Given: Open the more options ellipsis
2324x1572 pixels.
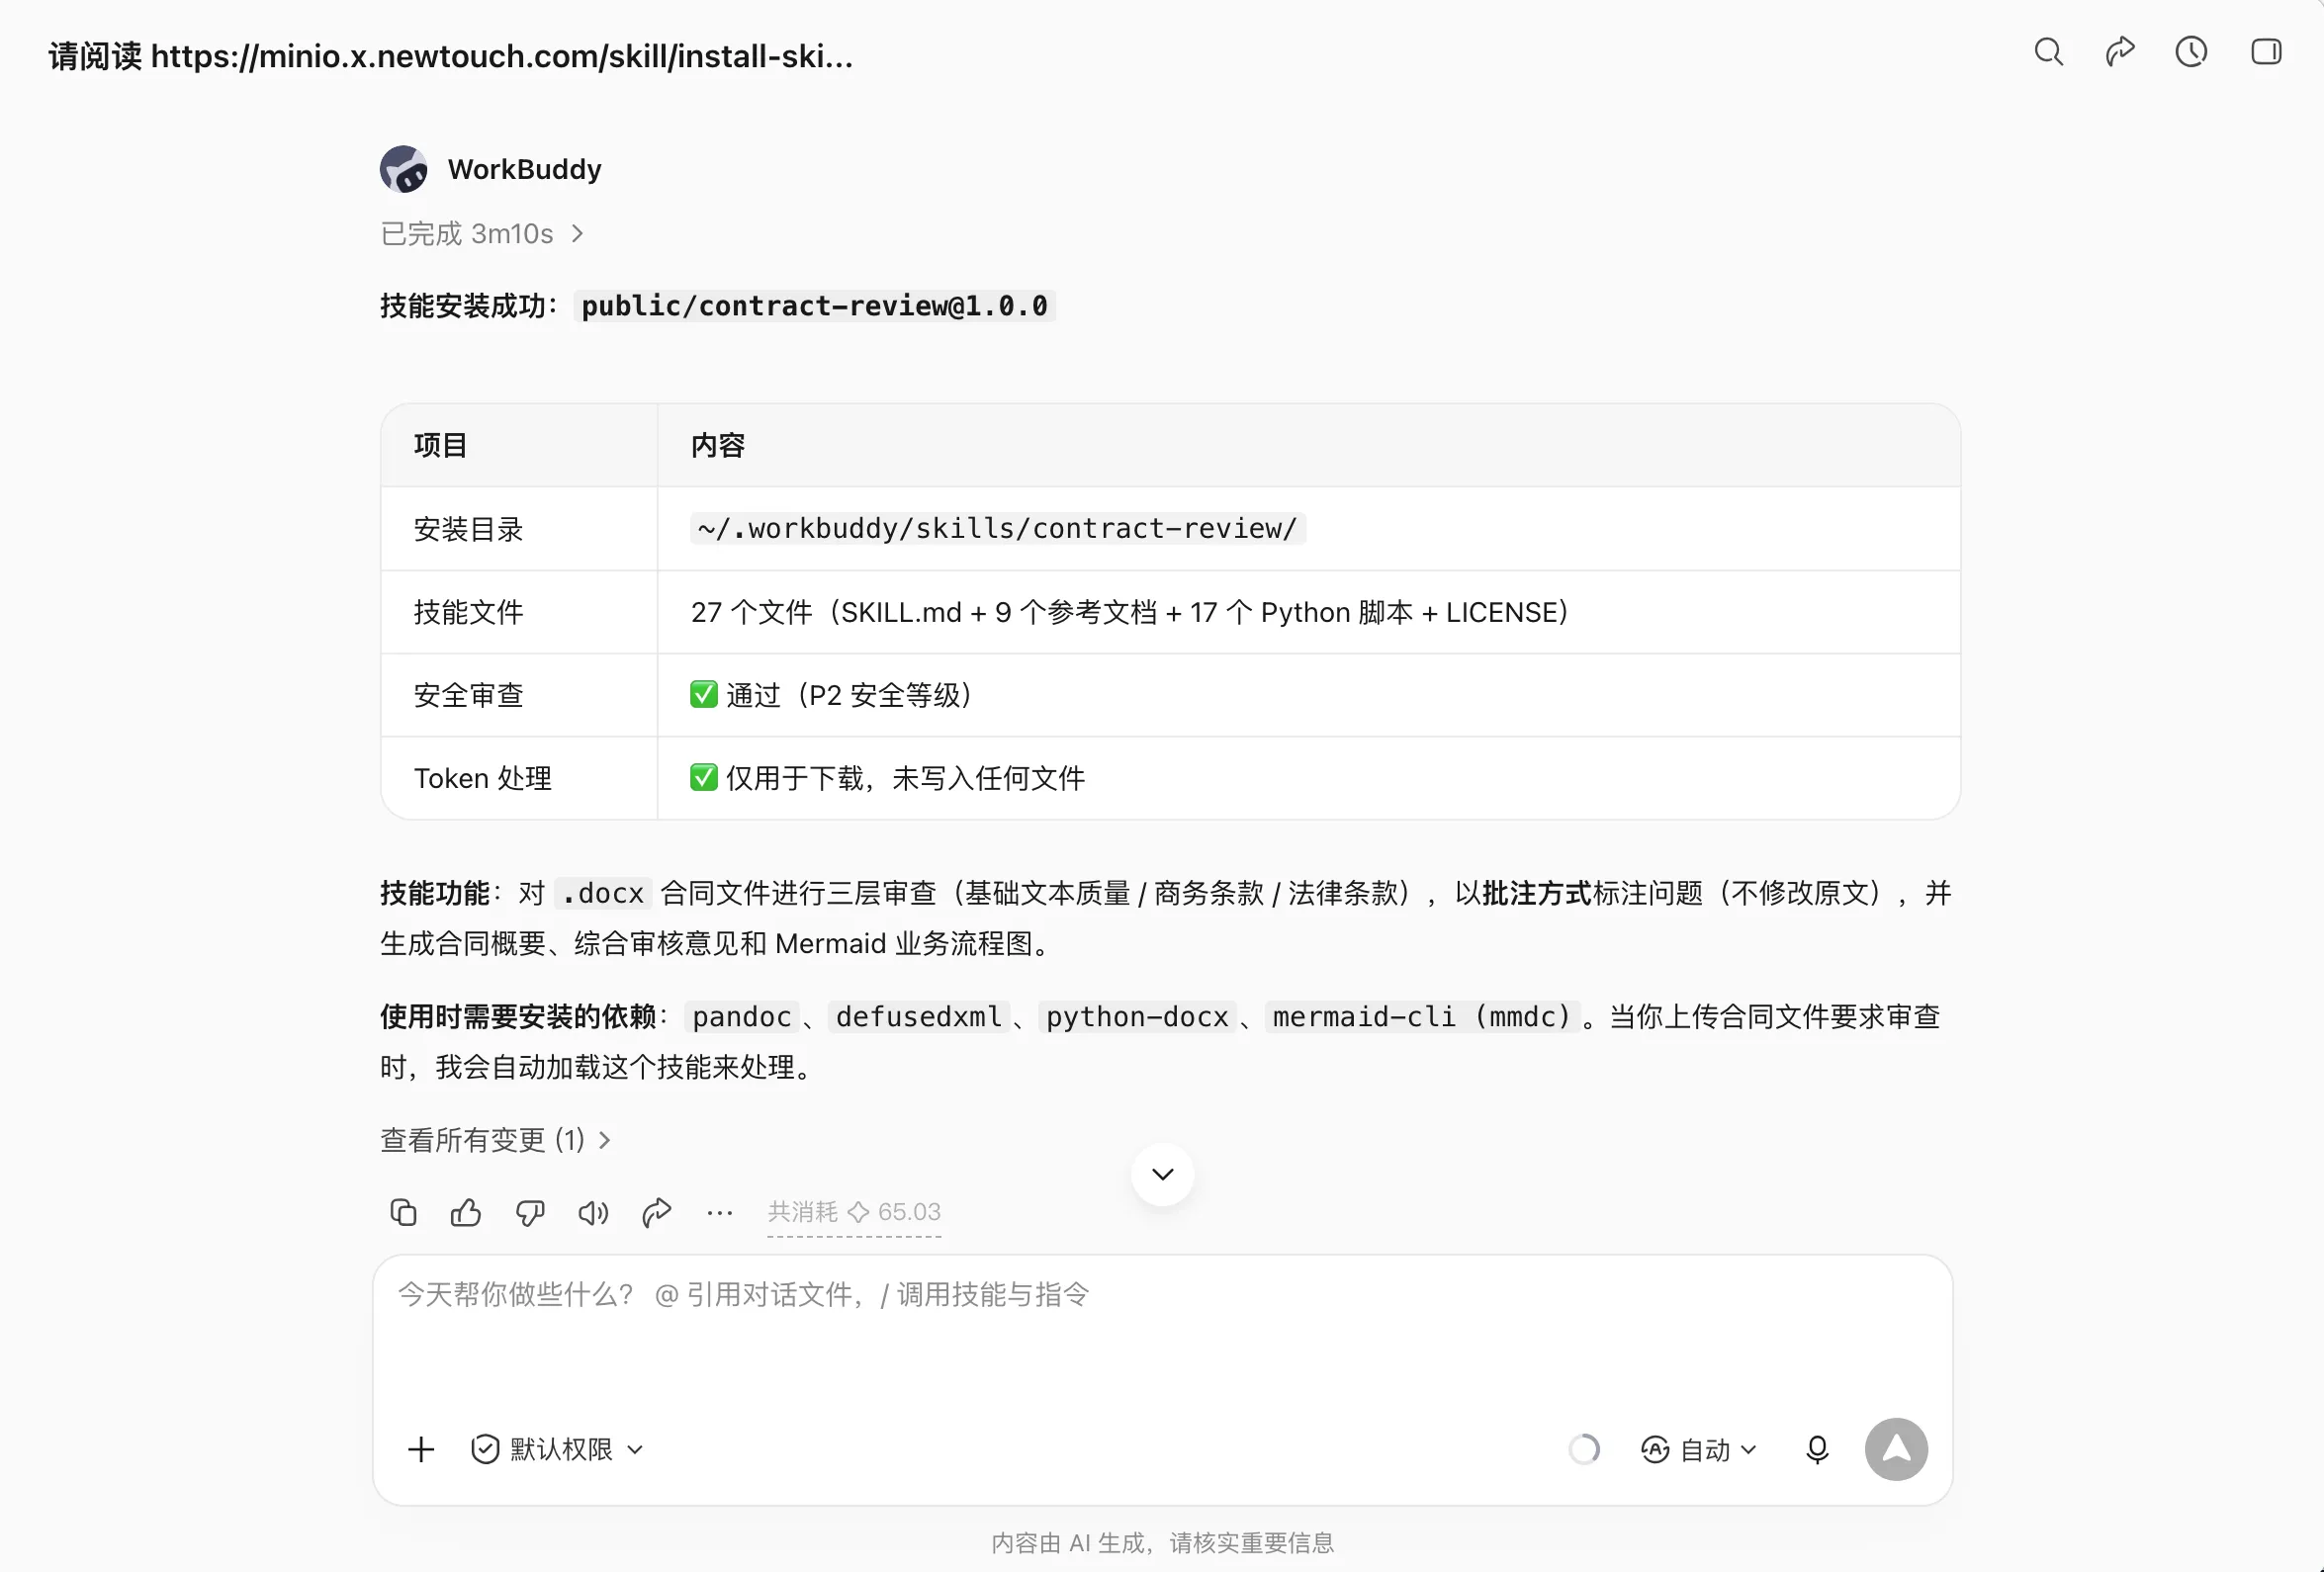Looking at the screenshot, I should [x=720, y=1212].
